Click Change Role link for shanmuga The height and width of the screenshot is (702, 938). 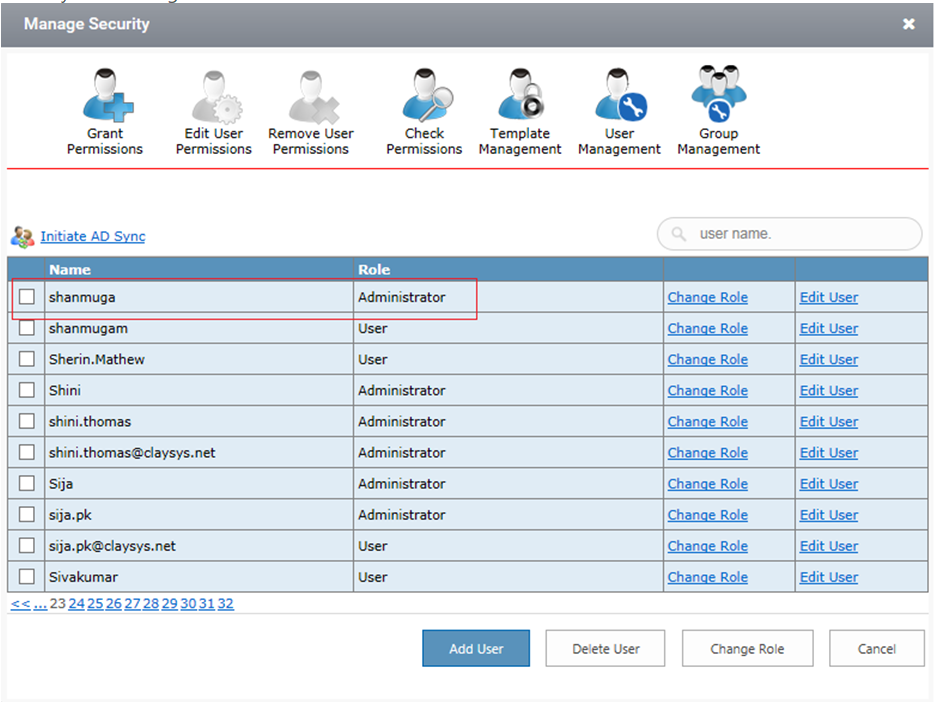tap(708, 297)
